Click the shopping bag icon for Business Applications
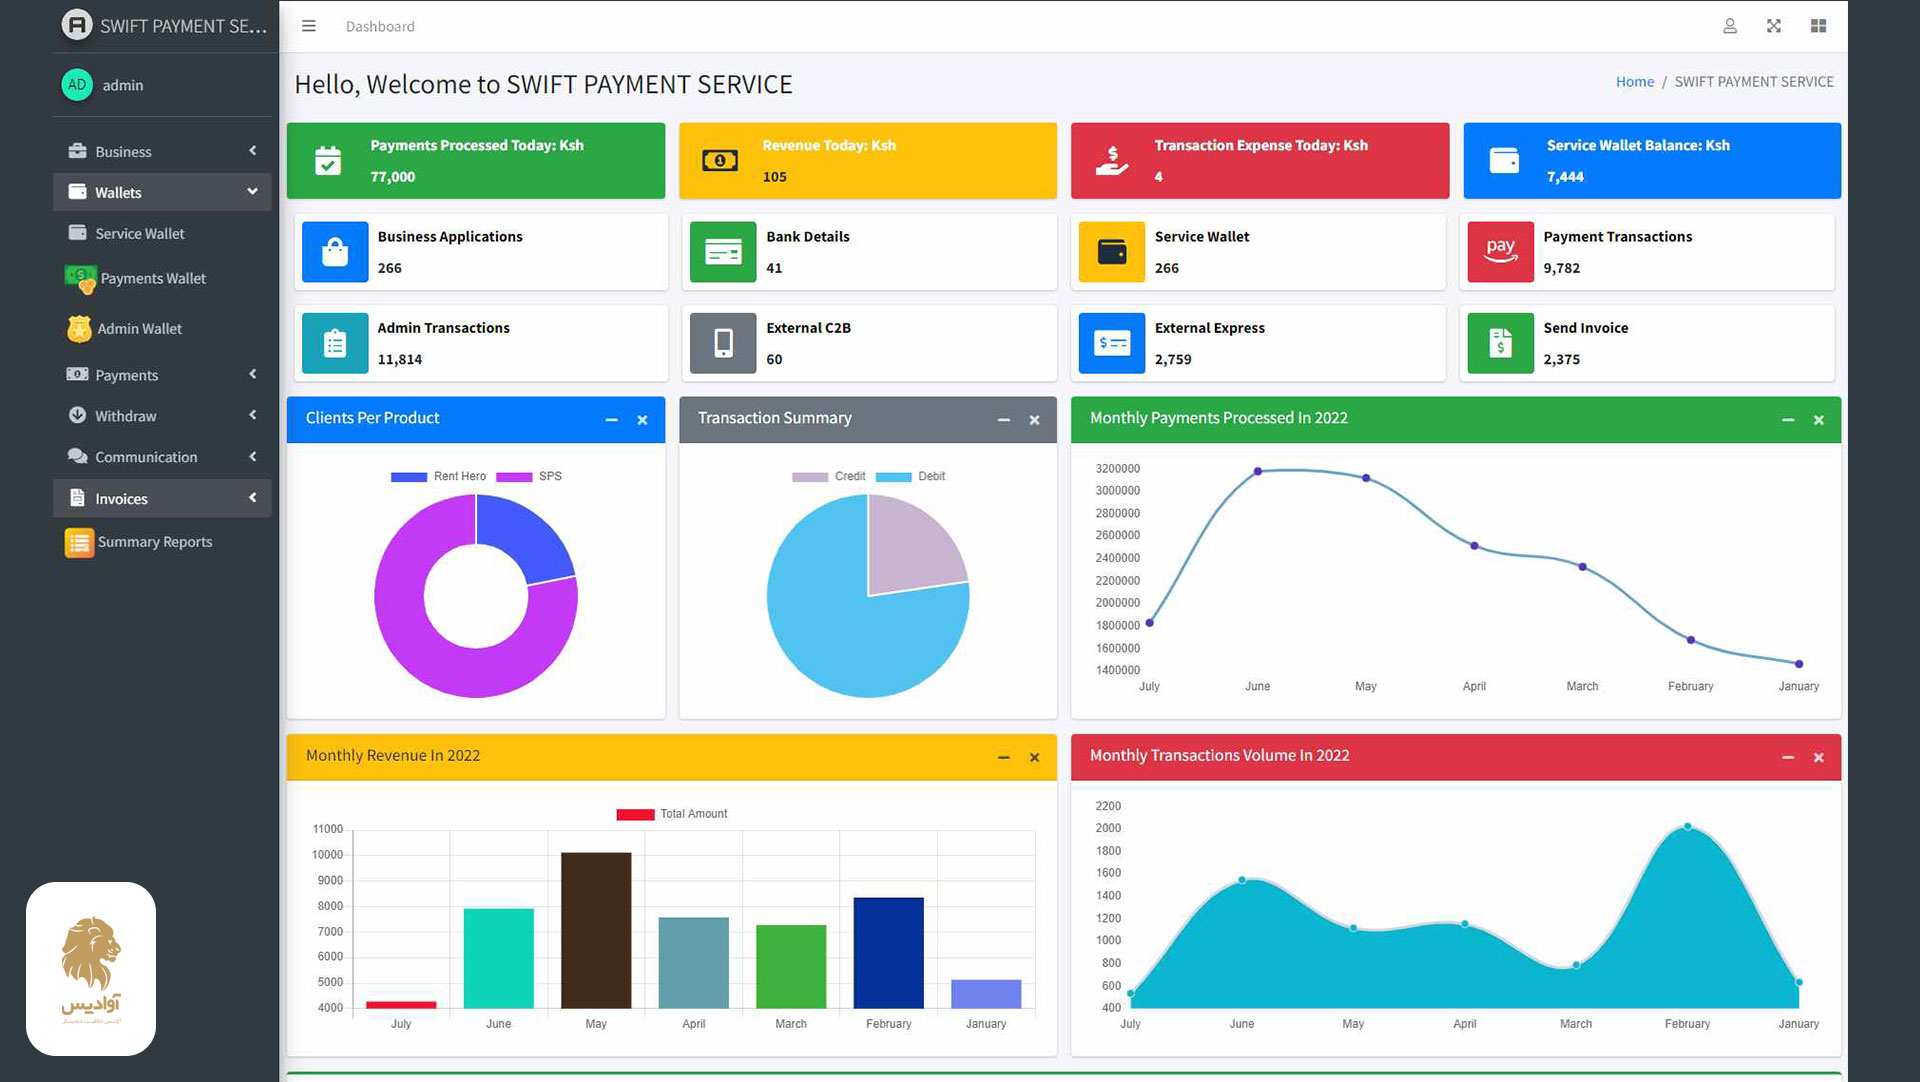Image resolution: width=1920 pixels, height=1082 pixels. [335, 252]
